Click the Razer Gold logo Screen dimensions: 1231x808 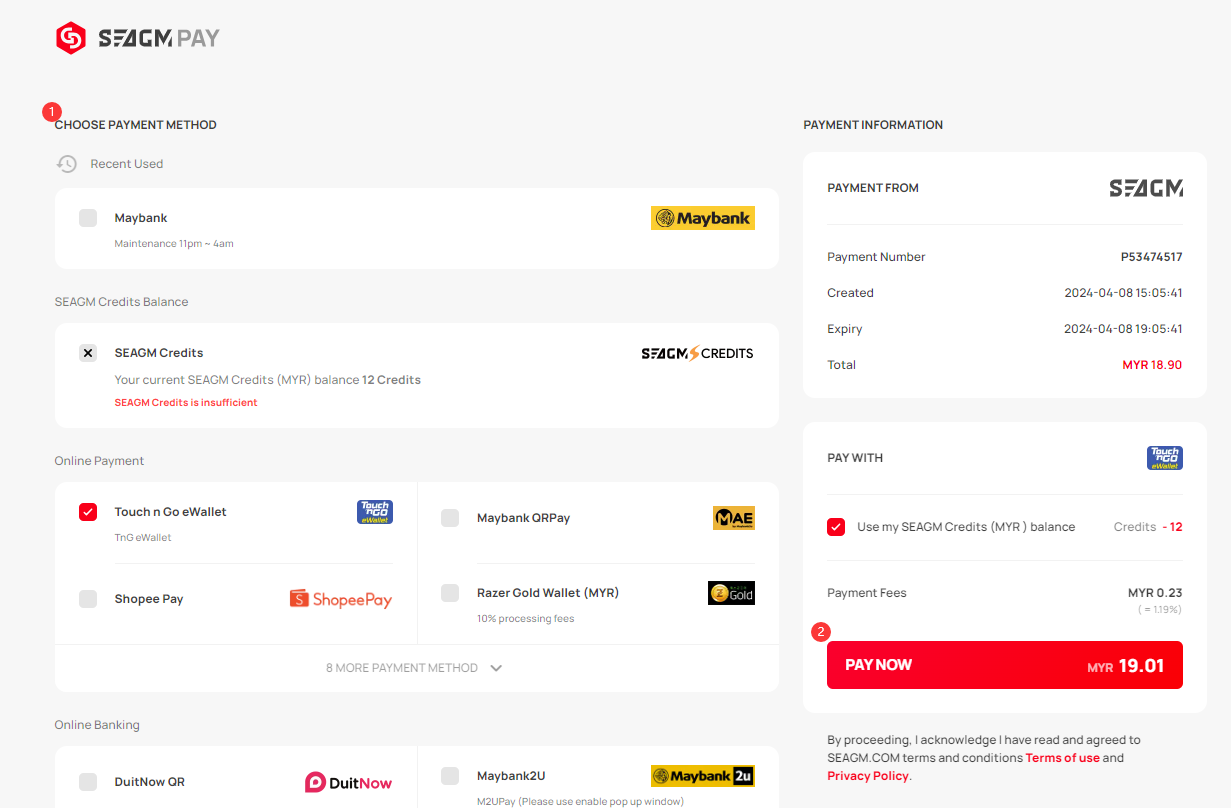(x=731, y=593)
